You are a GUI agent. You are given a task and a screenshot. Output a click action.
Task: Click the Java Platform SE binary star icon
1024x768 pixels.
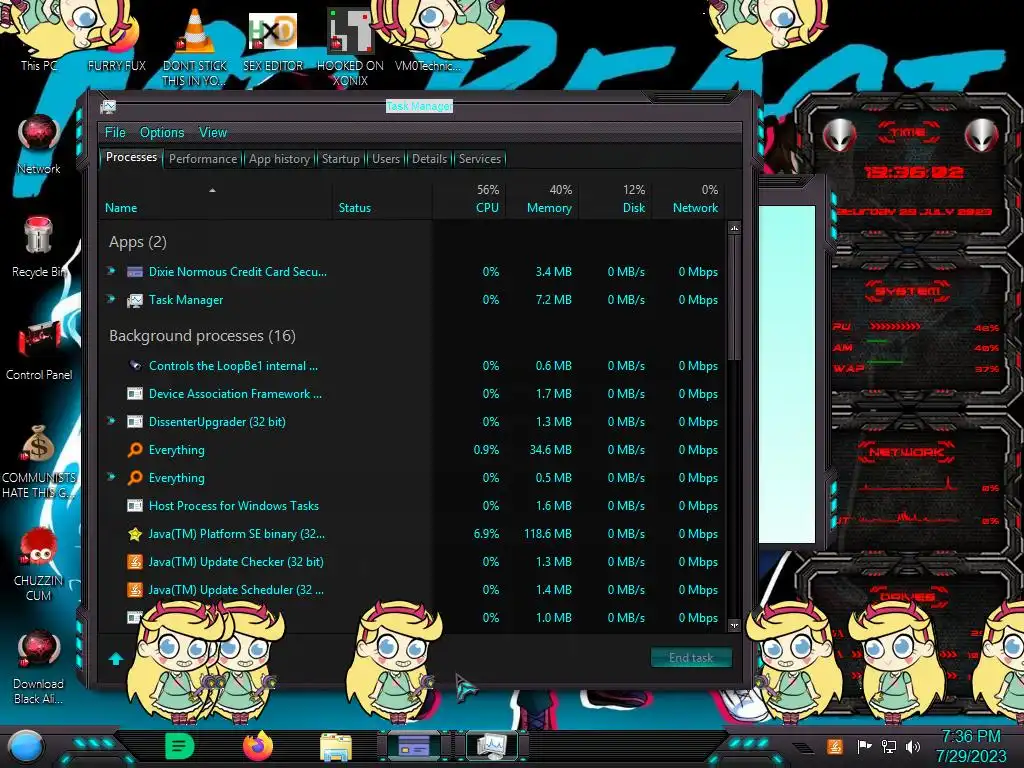pos(135,534)
